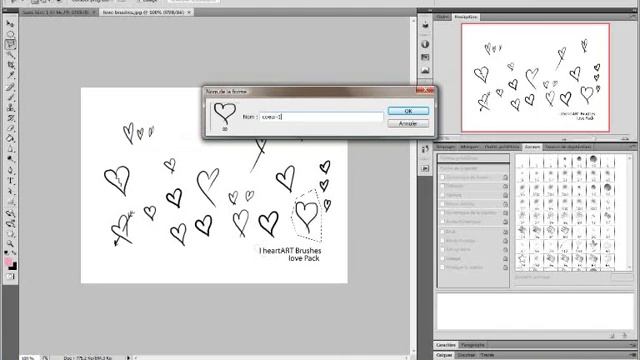The width and height of the screenshot is (640, 360).
Task: Click OK in brush name dialog
Action: (408, 111)
